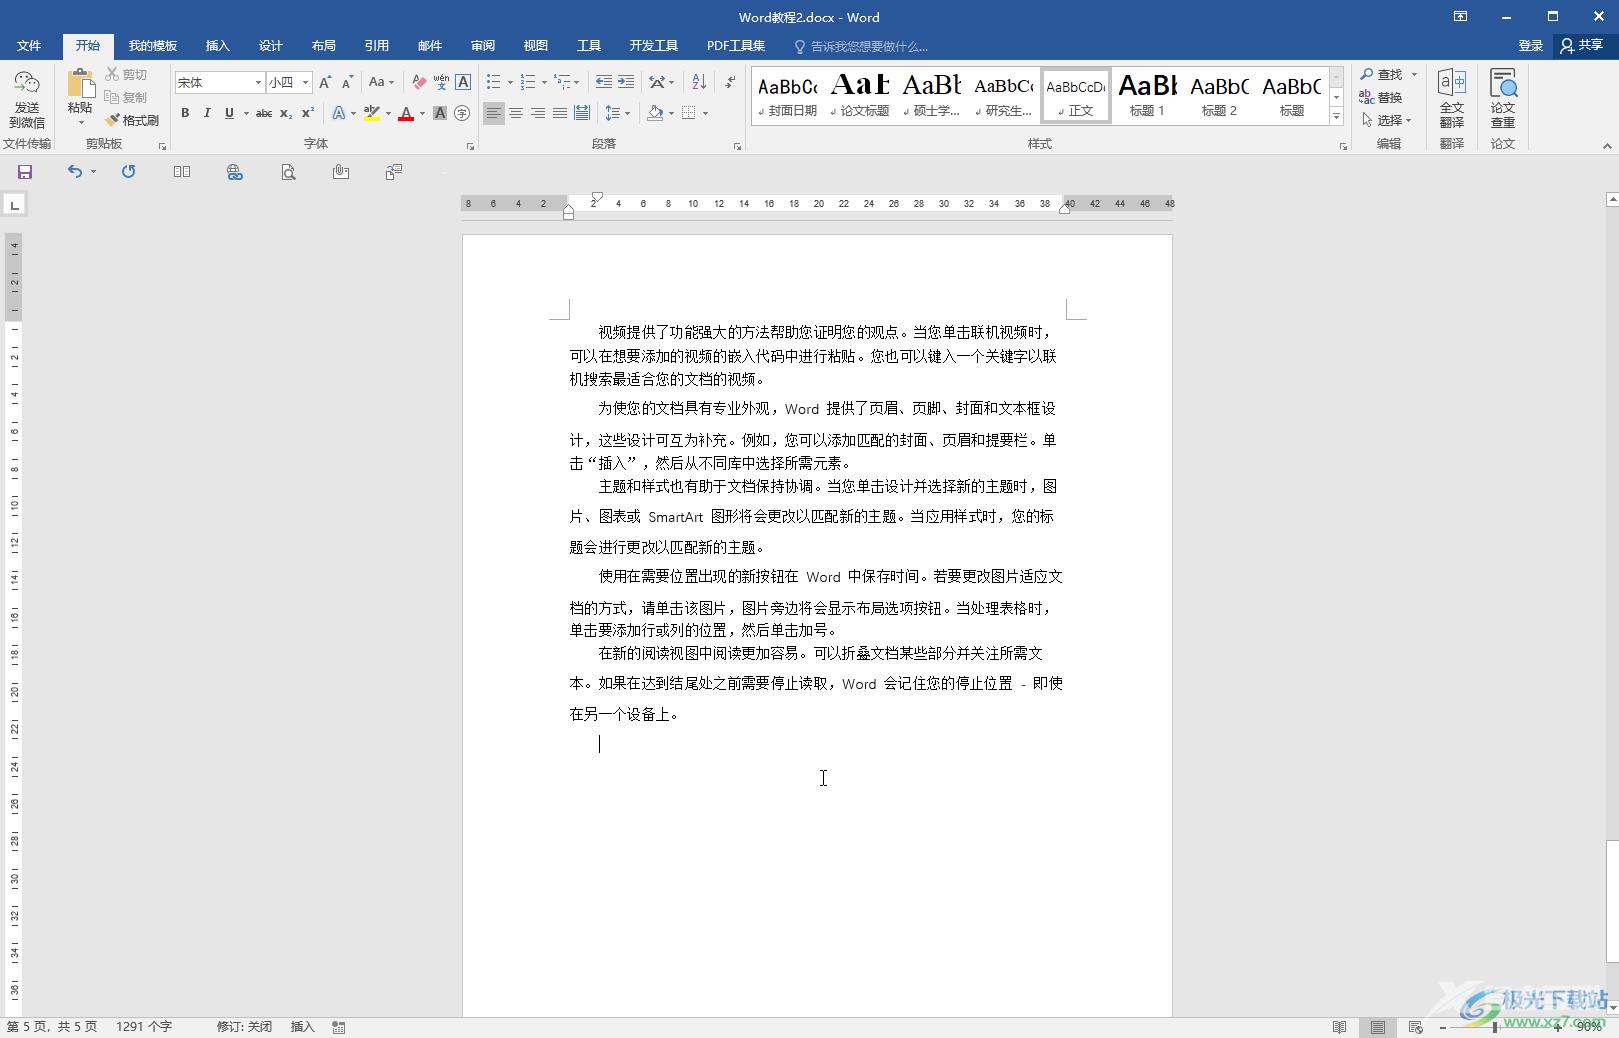
Task: Switch to read mode view in status bar
Action: coord(1340,1027)
